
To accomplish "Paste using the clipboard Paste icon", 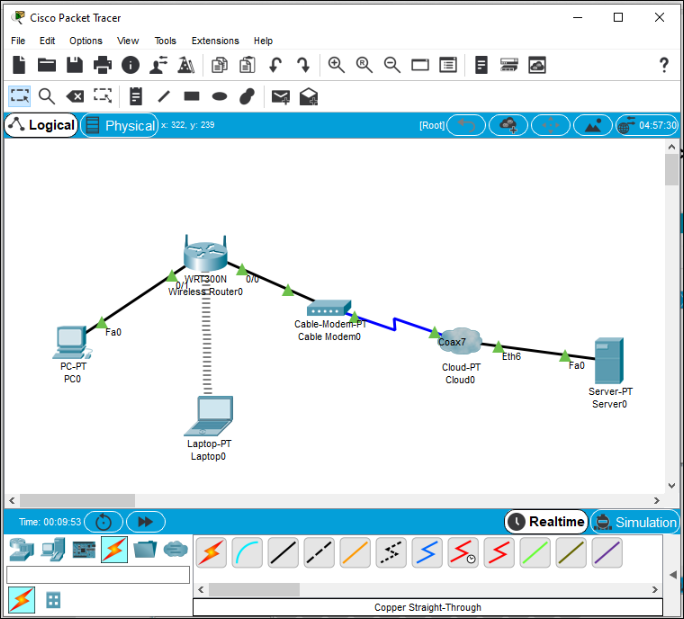I will 247,65.
